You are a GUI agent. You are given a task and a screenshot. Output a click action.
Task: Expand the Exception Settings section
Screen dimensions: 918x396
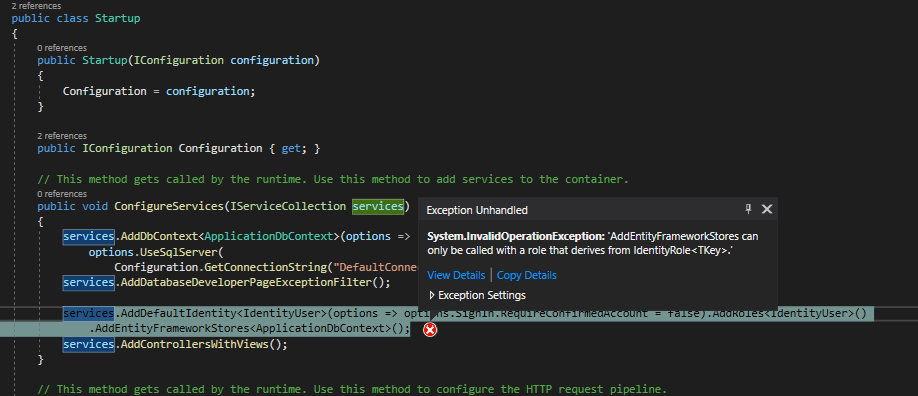(477, 295)
